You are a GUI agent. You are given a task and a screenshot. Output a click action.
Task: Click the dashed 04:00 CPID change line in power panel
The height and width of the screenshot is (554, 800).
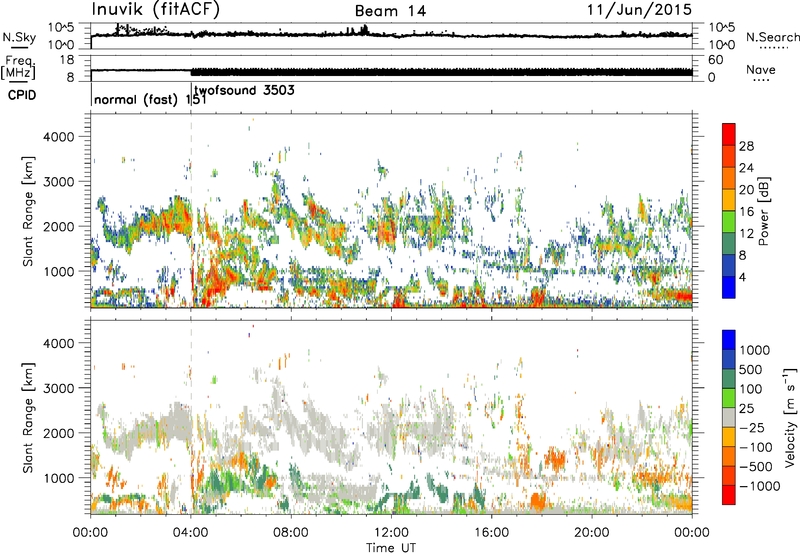pos(191,211)
